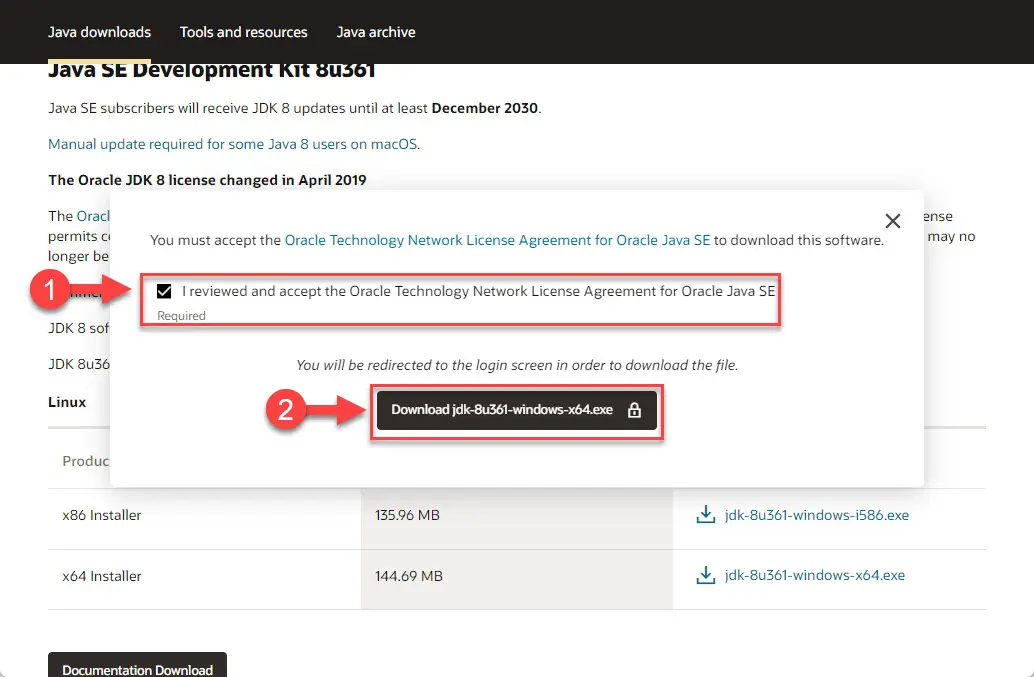The image size is (1034, 677).
Task: Click the Documentation Download button
Action: pos(137,666)
